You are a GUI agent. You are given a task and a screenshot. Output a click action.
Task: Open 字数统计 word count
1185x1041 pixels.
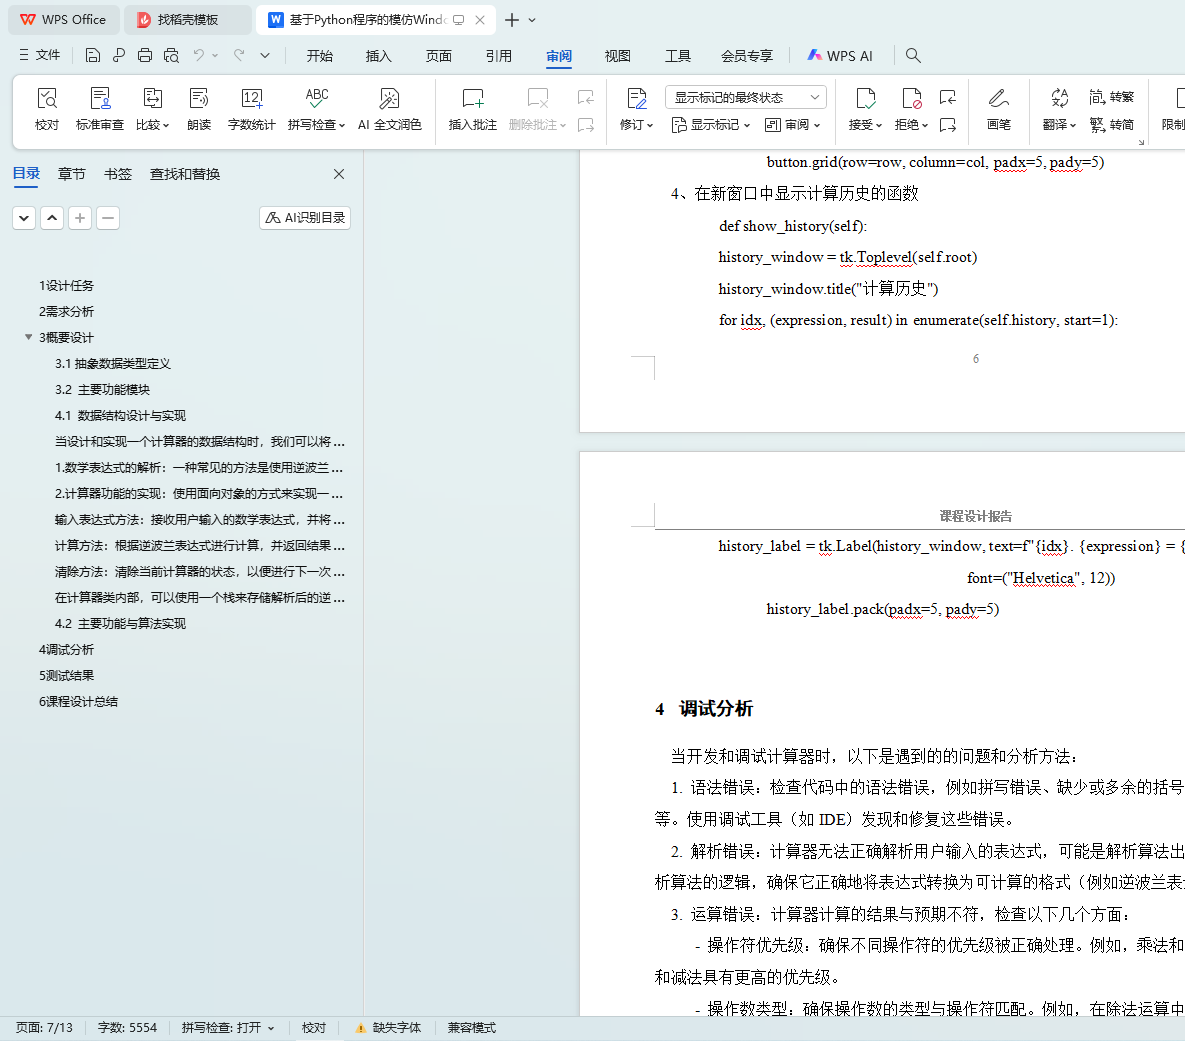click(x=251, y=99)
